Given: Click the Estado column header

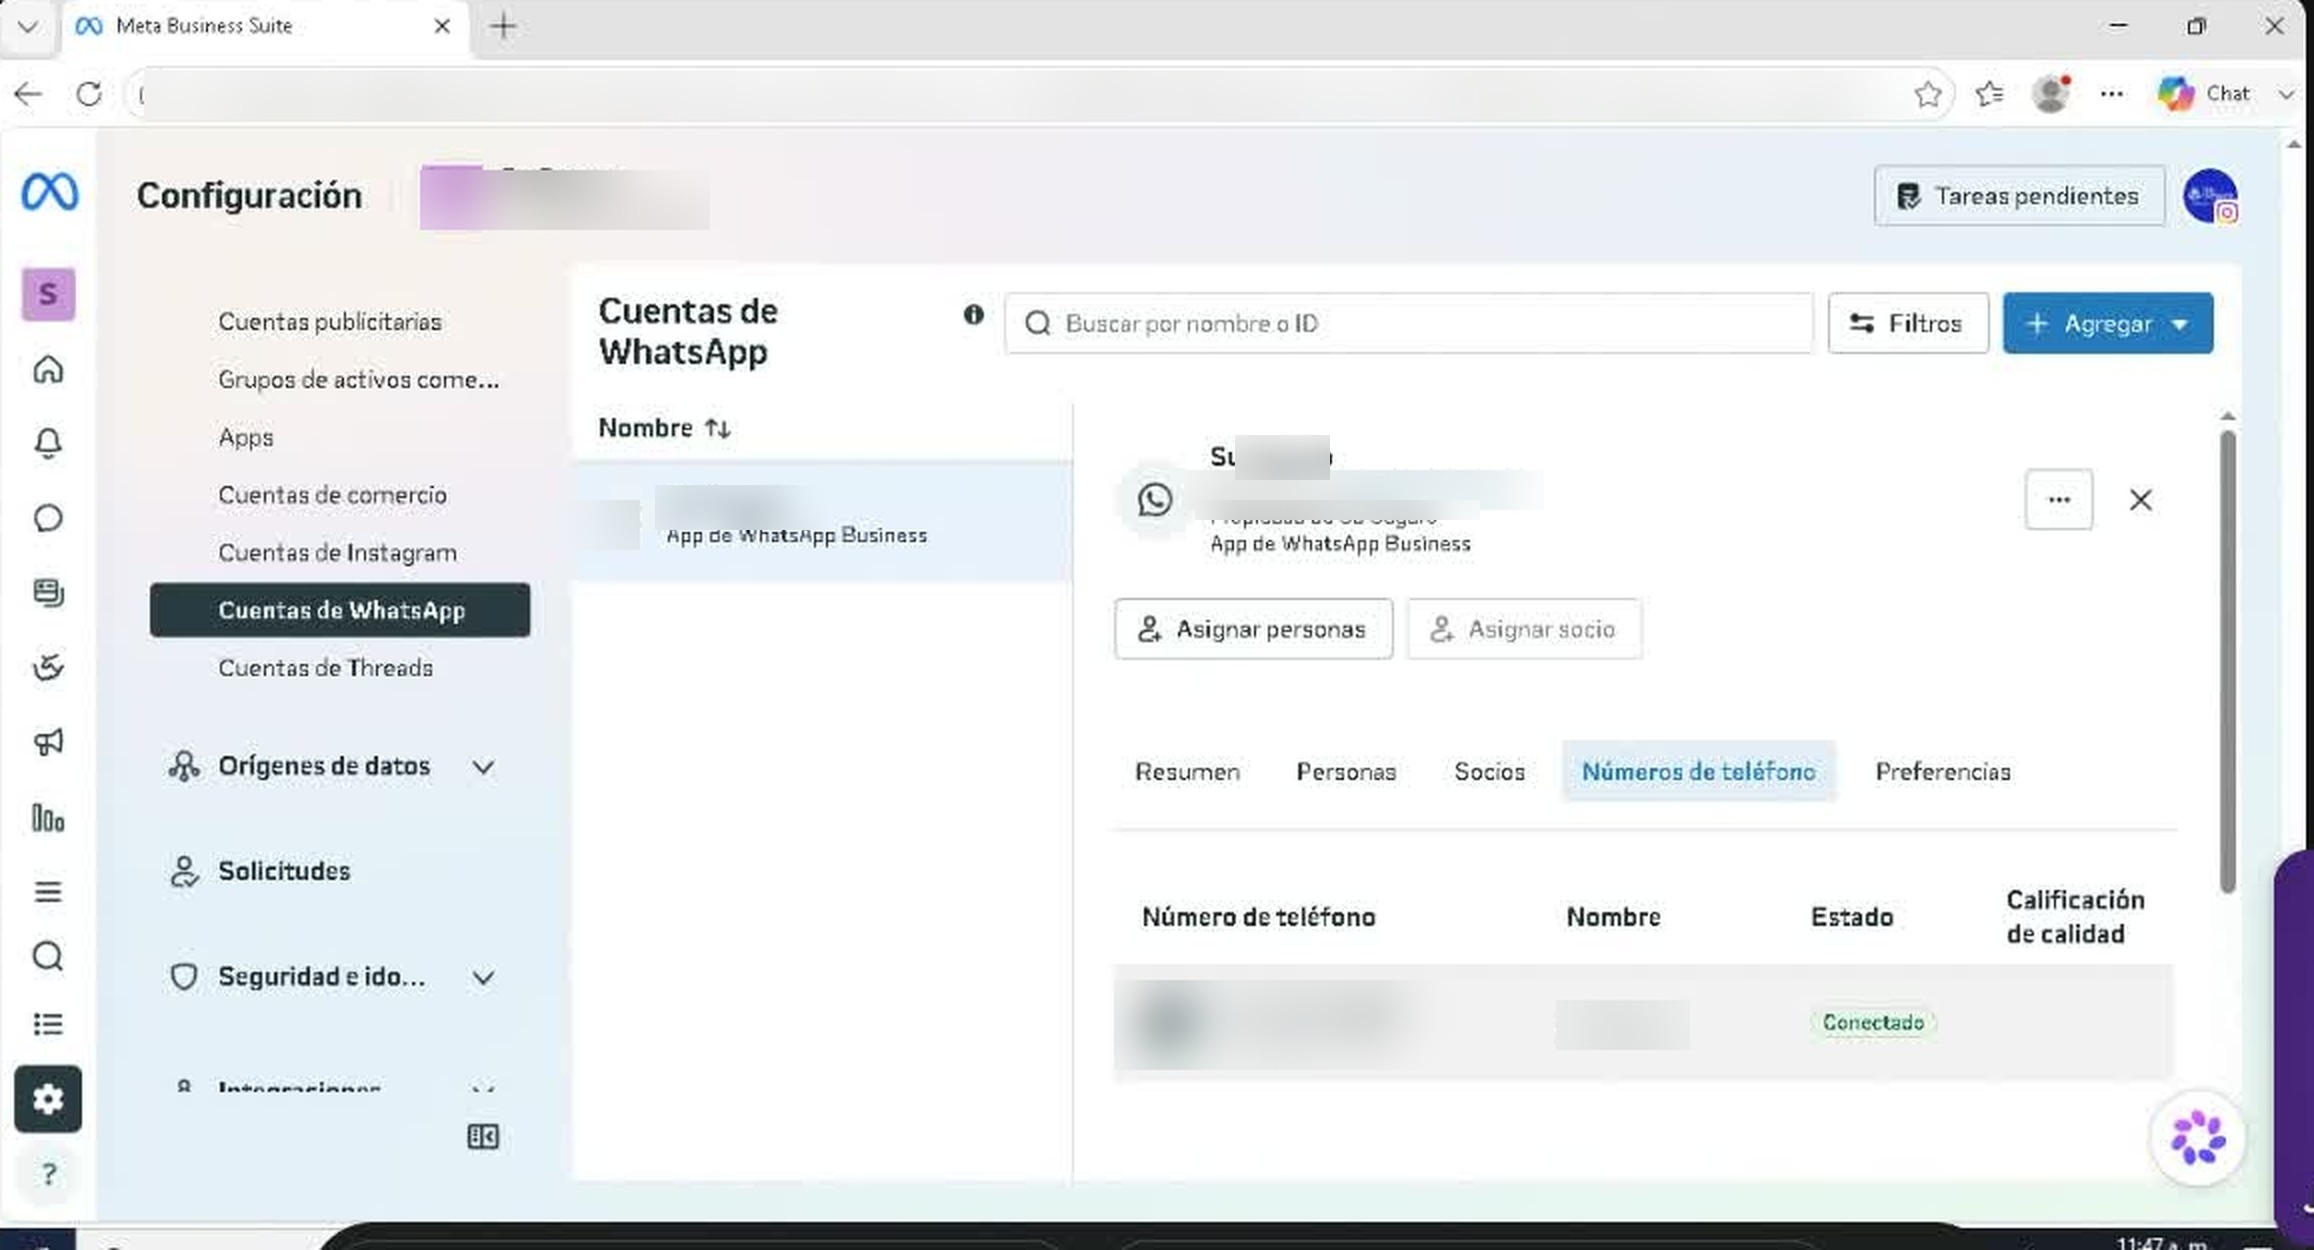Looking at the screenshot, I should coord(1851,917).
